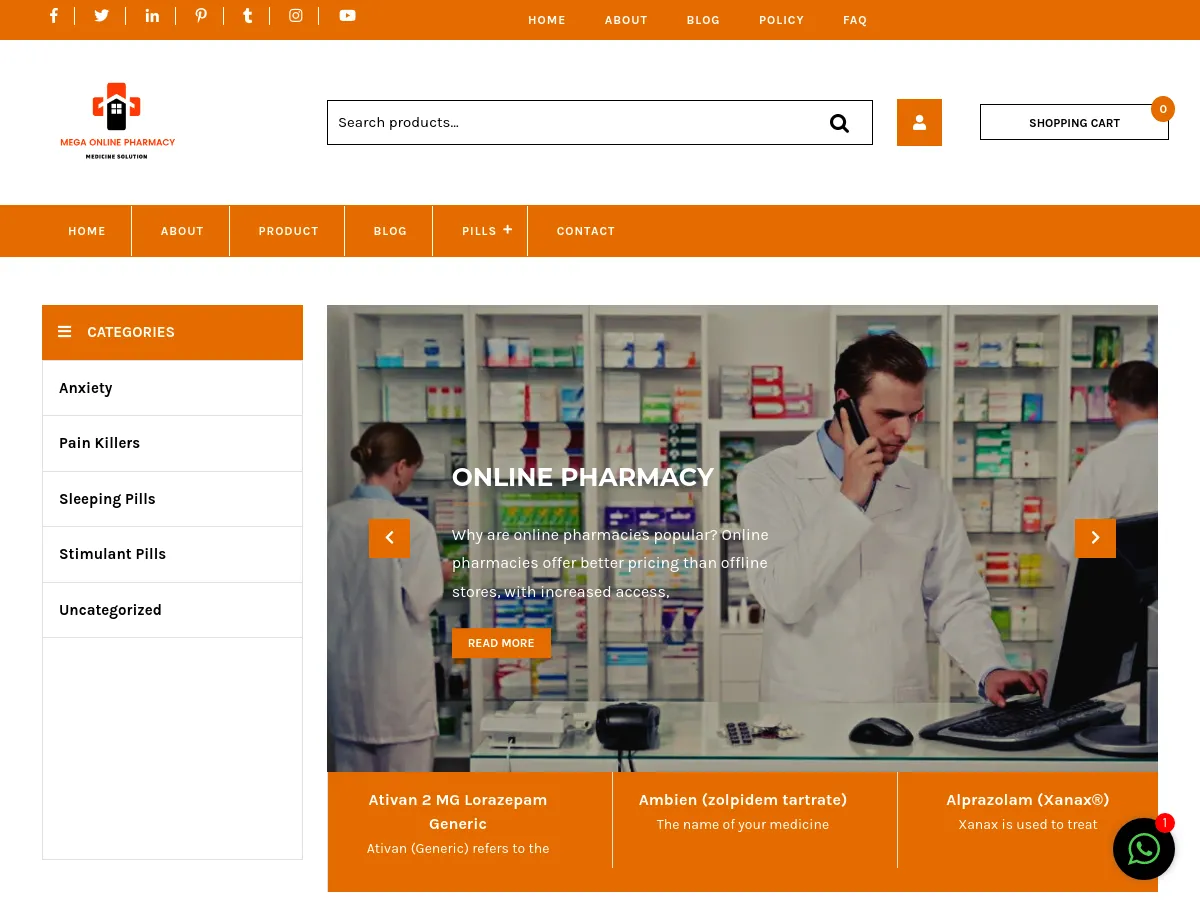Click the search magnifier icon

pos(839,122)
